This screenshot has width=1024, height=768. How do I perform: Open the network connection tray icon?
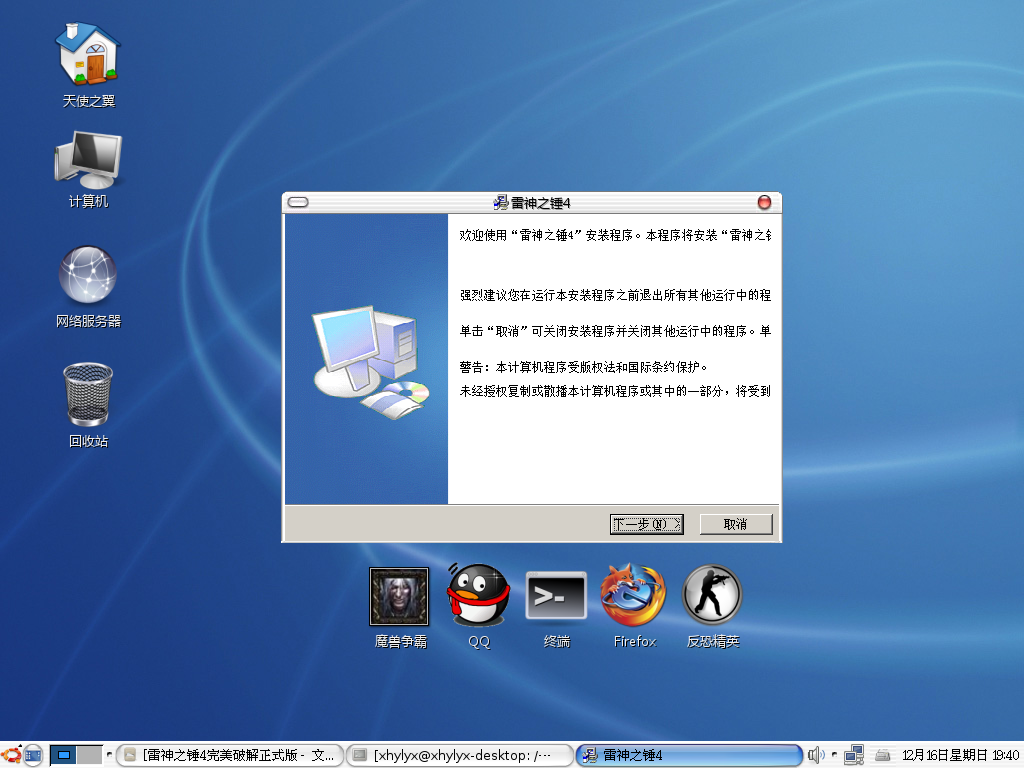pyautogui.click(x=854, y=756)
